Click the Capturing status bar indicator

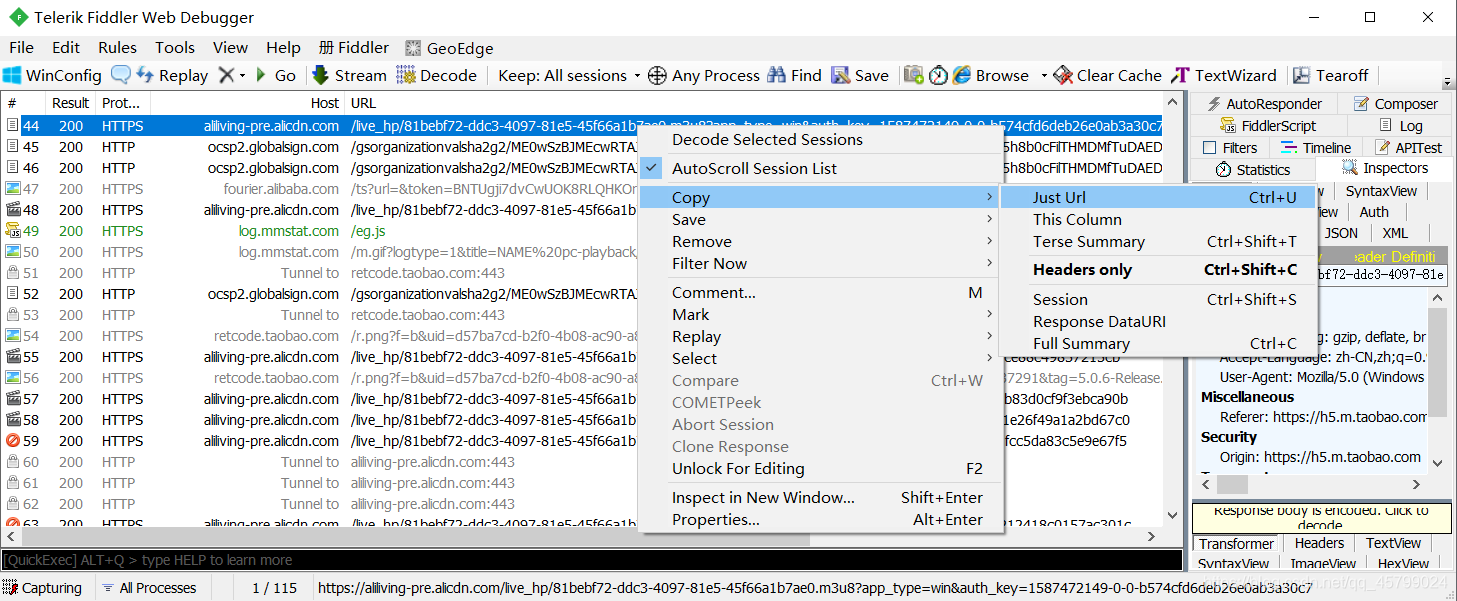42,588
